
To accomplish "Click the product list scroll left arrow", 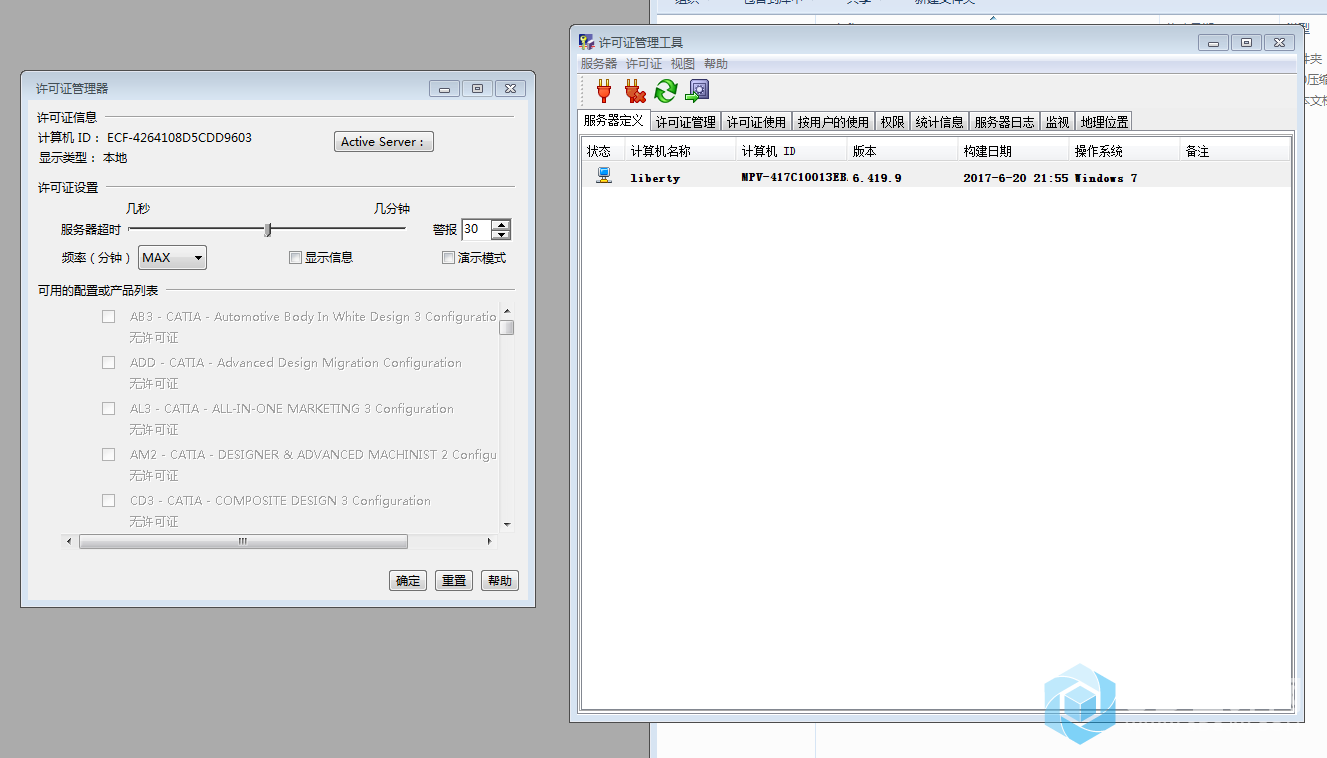I will click(69, 541).
